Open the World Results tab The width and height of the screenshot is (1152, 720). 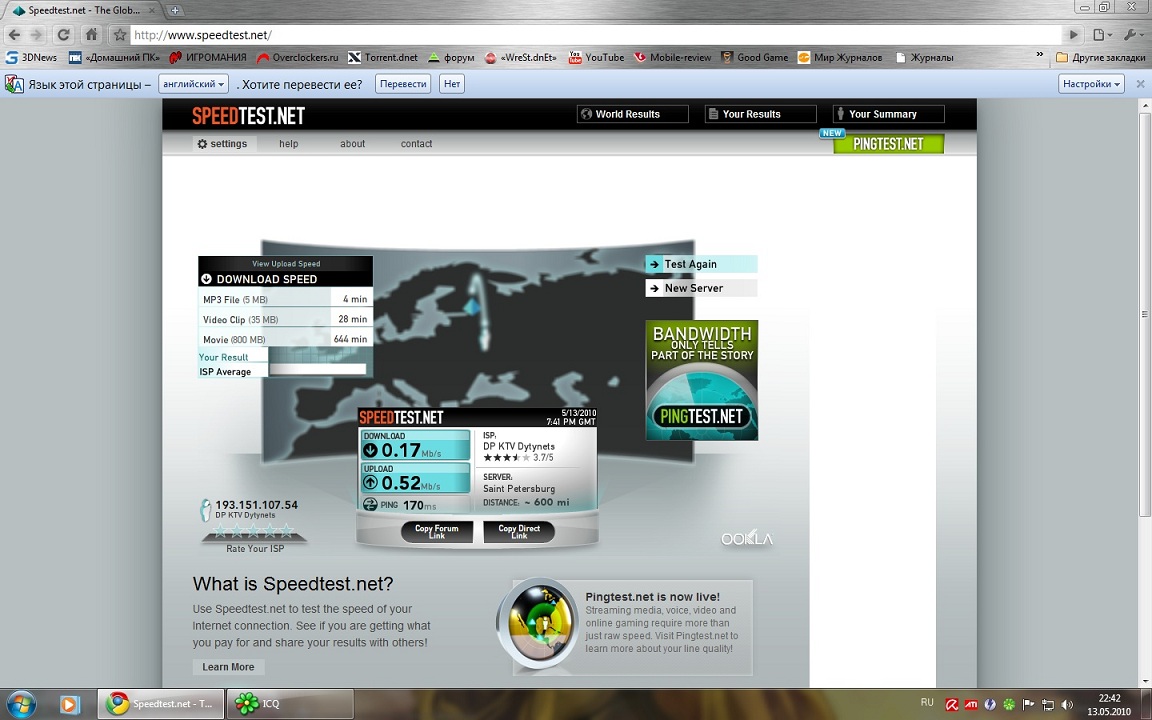point(632,114)
